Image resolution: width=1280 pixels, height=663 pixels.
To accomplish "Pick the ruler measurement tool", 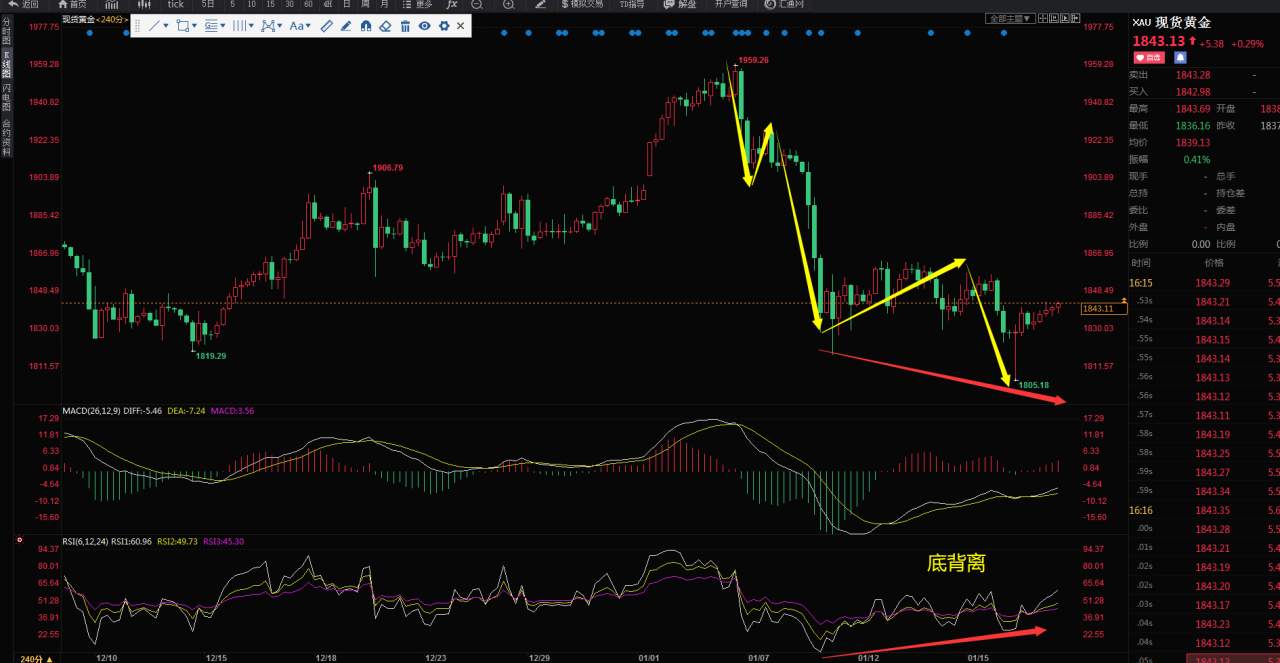I will pyautogui.click(x=326, y=26).
